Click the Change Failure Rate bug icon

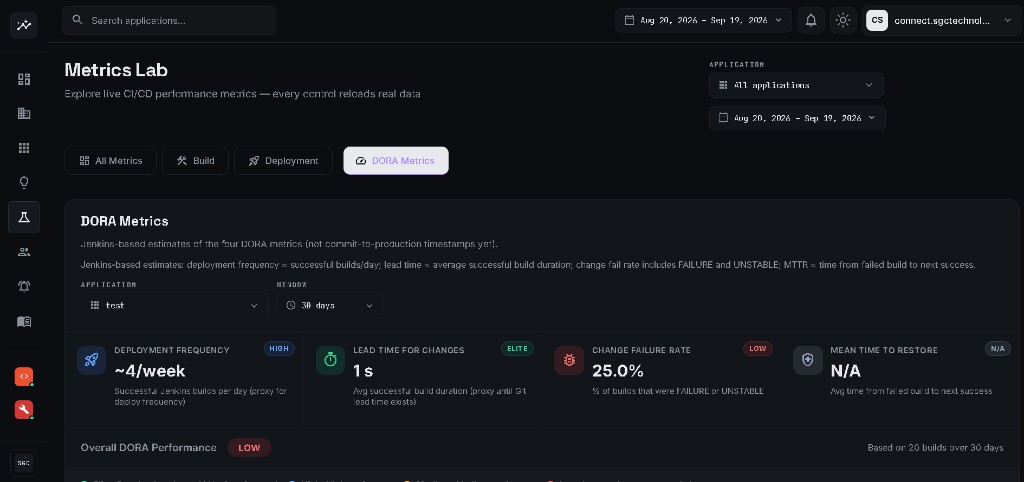point(569,360)
